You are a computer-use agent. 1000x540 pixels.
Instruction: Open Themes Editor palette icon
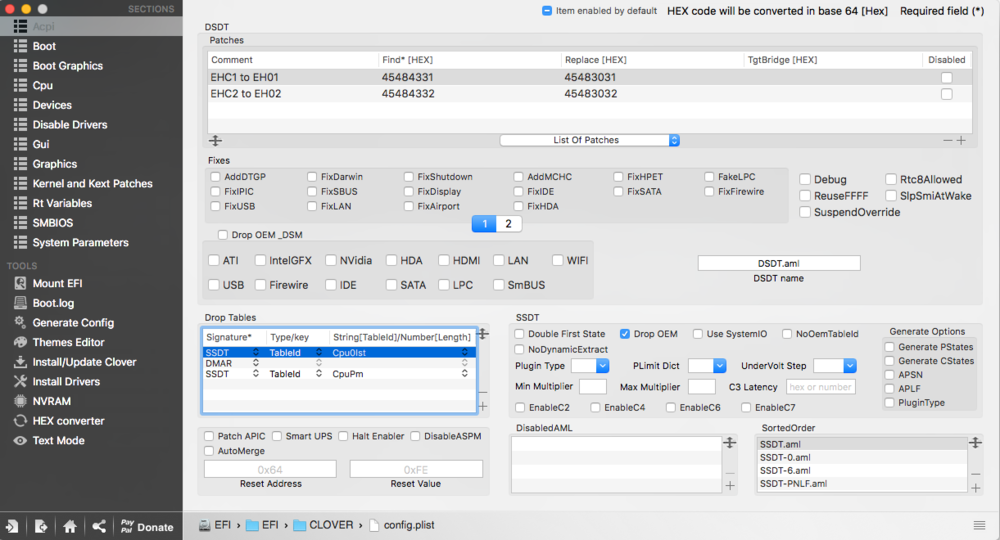coord(20,342)
